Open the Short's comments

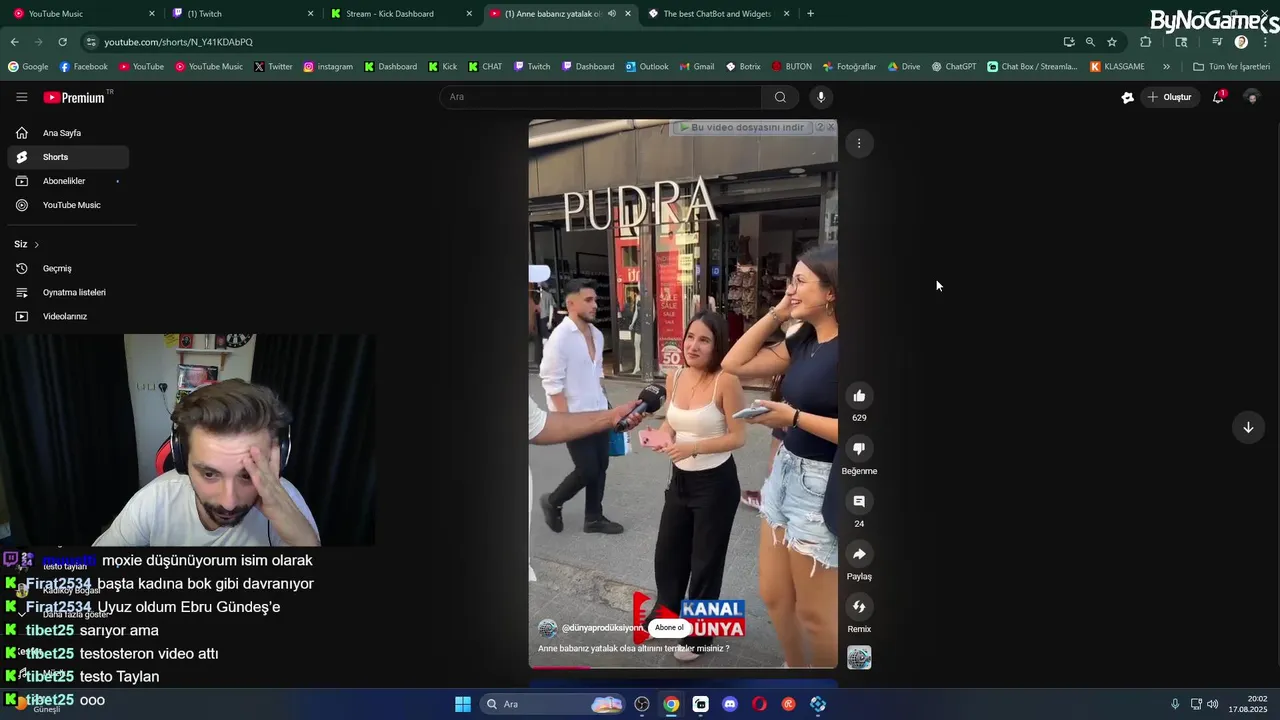859,501
